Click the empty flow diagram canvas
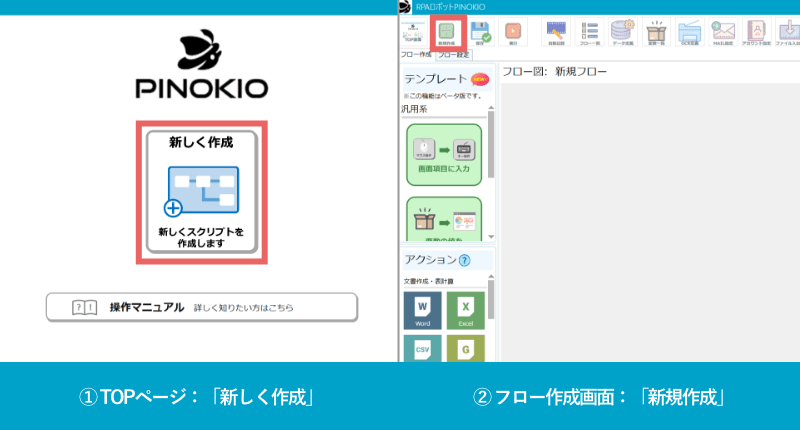The width and height of the screenshot is (800, 430). click(650, 222)
